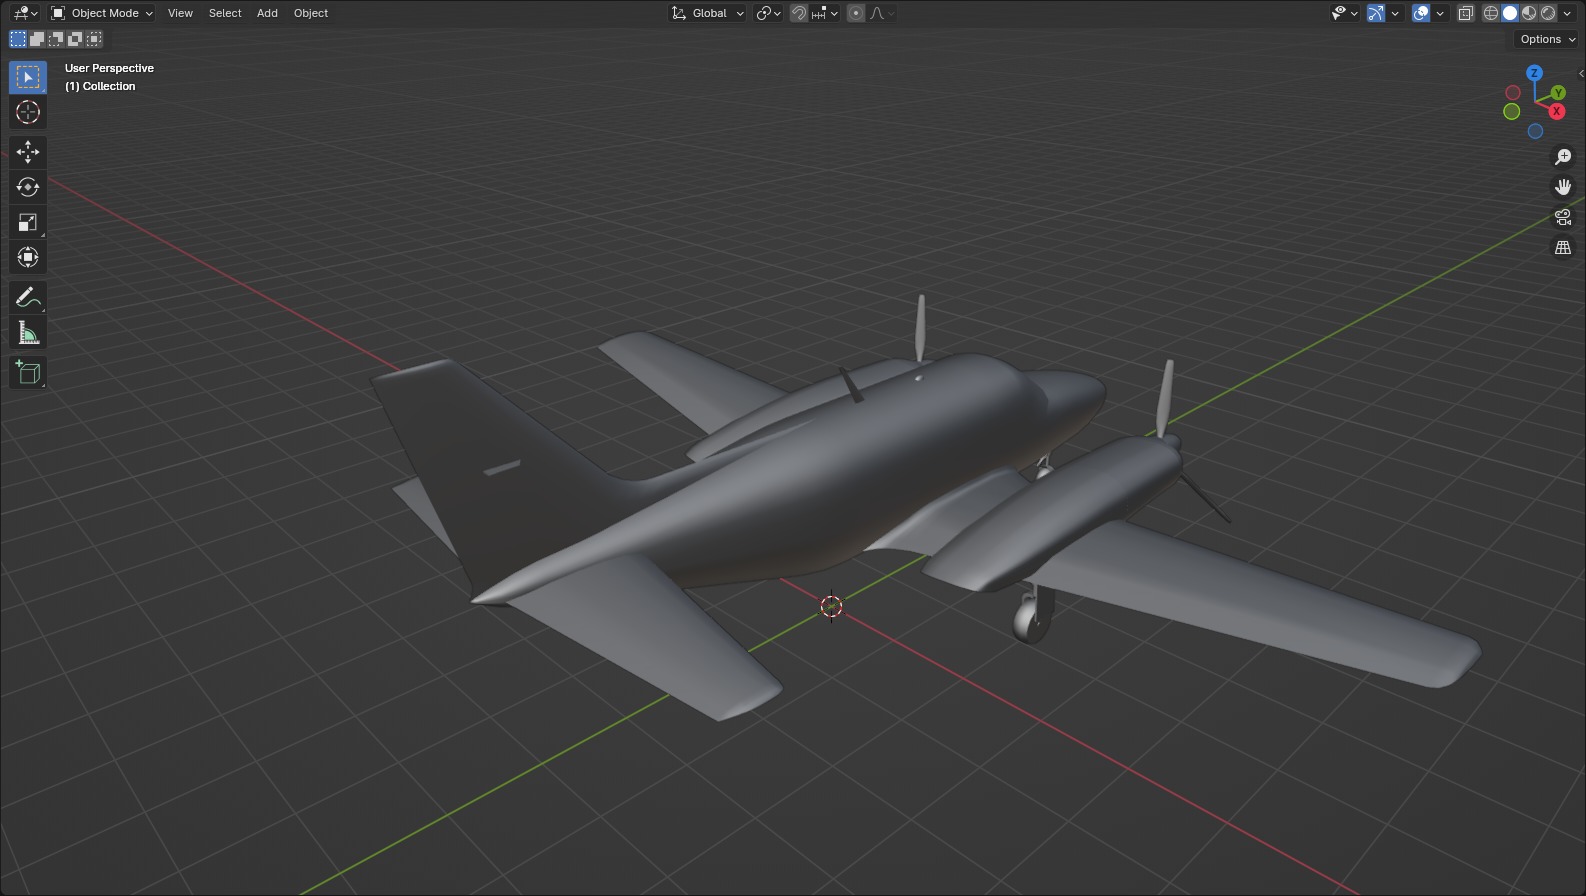Activate the Add Cube tool

[x=28, y=372]
